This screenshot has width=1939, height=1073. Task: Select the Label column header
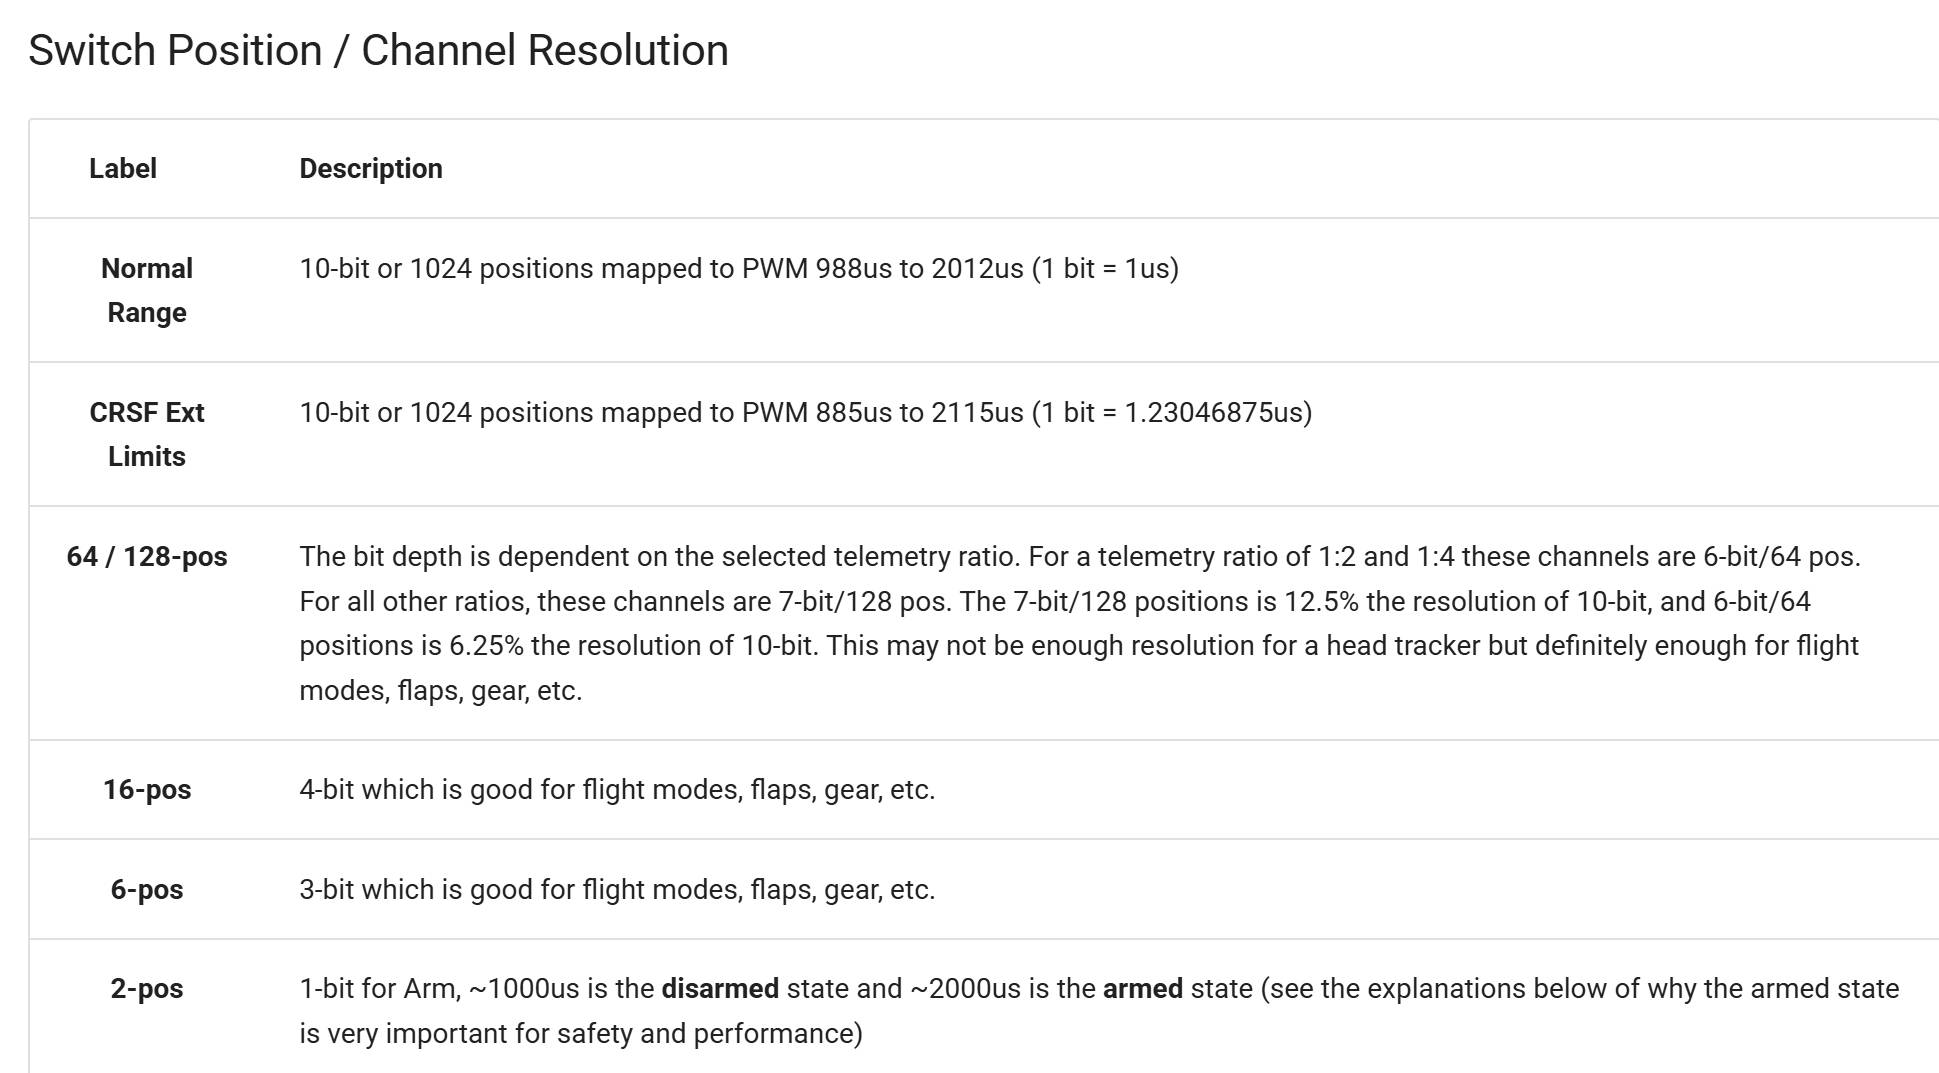pos(123,168)
